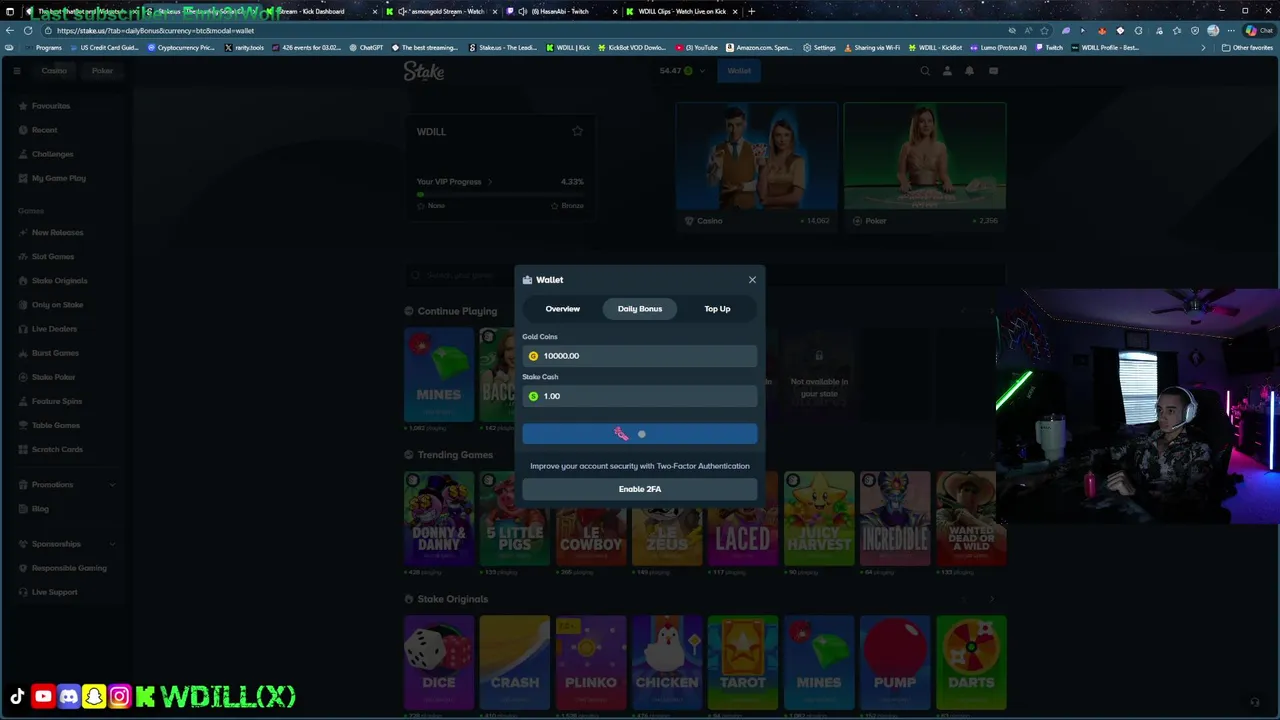Switch to the Overview tab in Wallet

[562, 309]
